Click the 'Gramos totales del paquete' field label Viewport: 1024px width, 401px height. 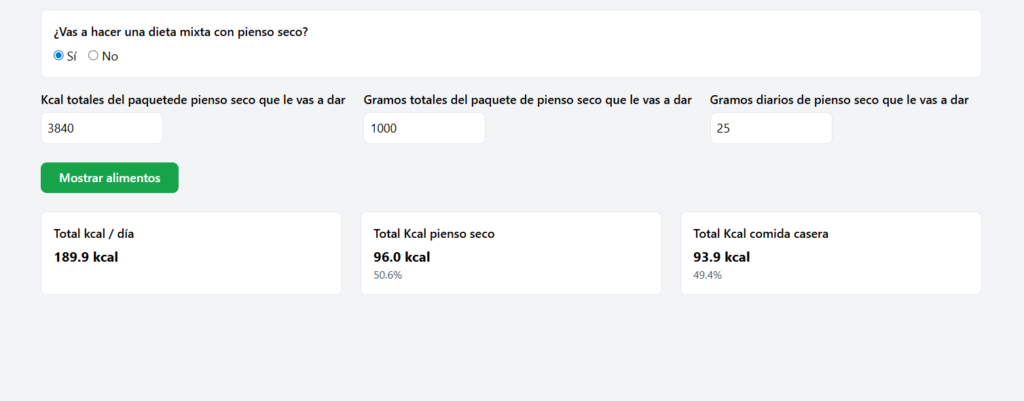coord(527,100)
